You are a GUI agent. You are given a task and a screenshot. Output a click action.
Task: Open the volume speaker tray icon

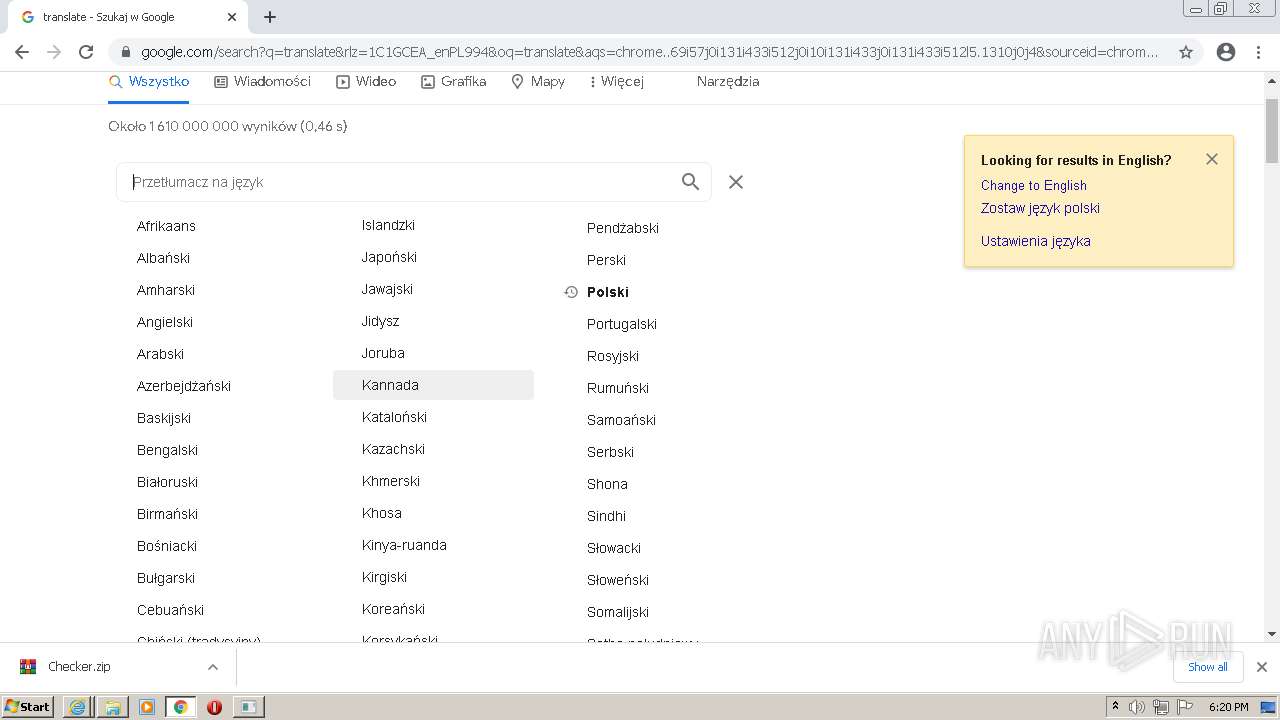pyautogui.click(x=1137, y=707)
